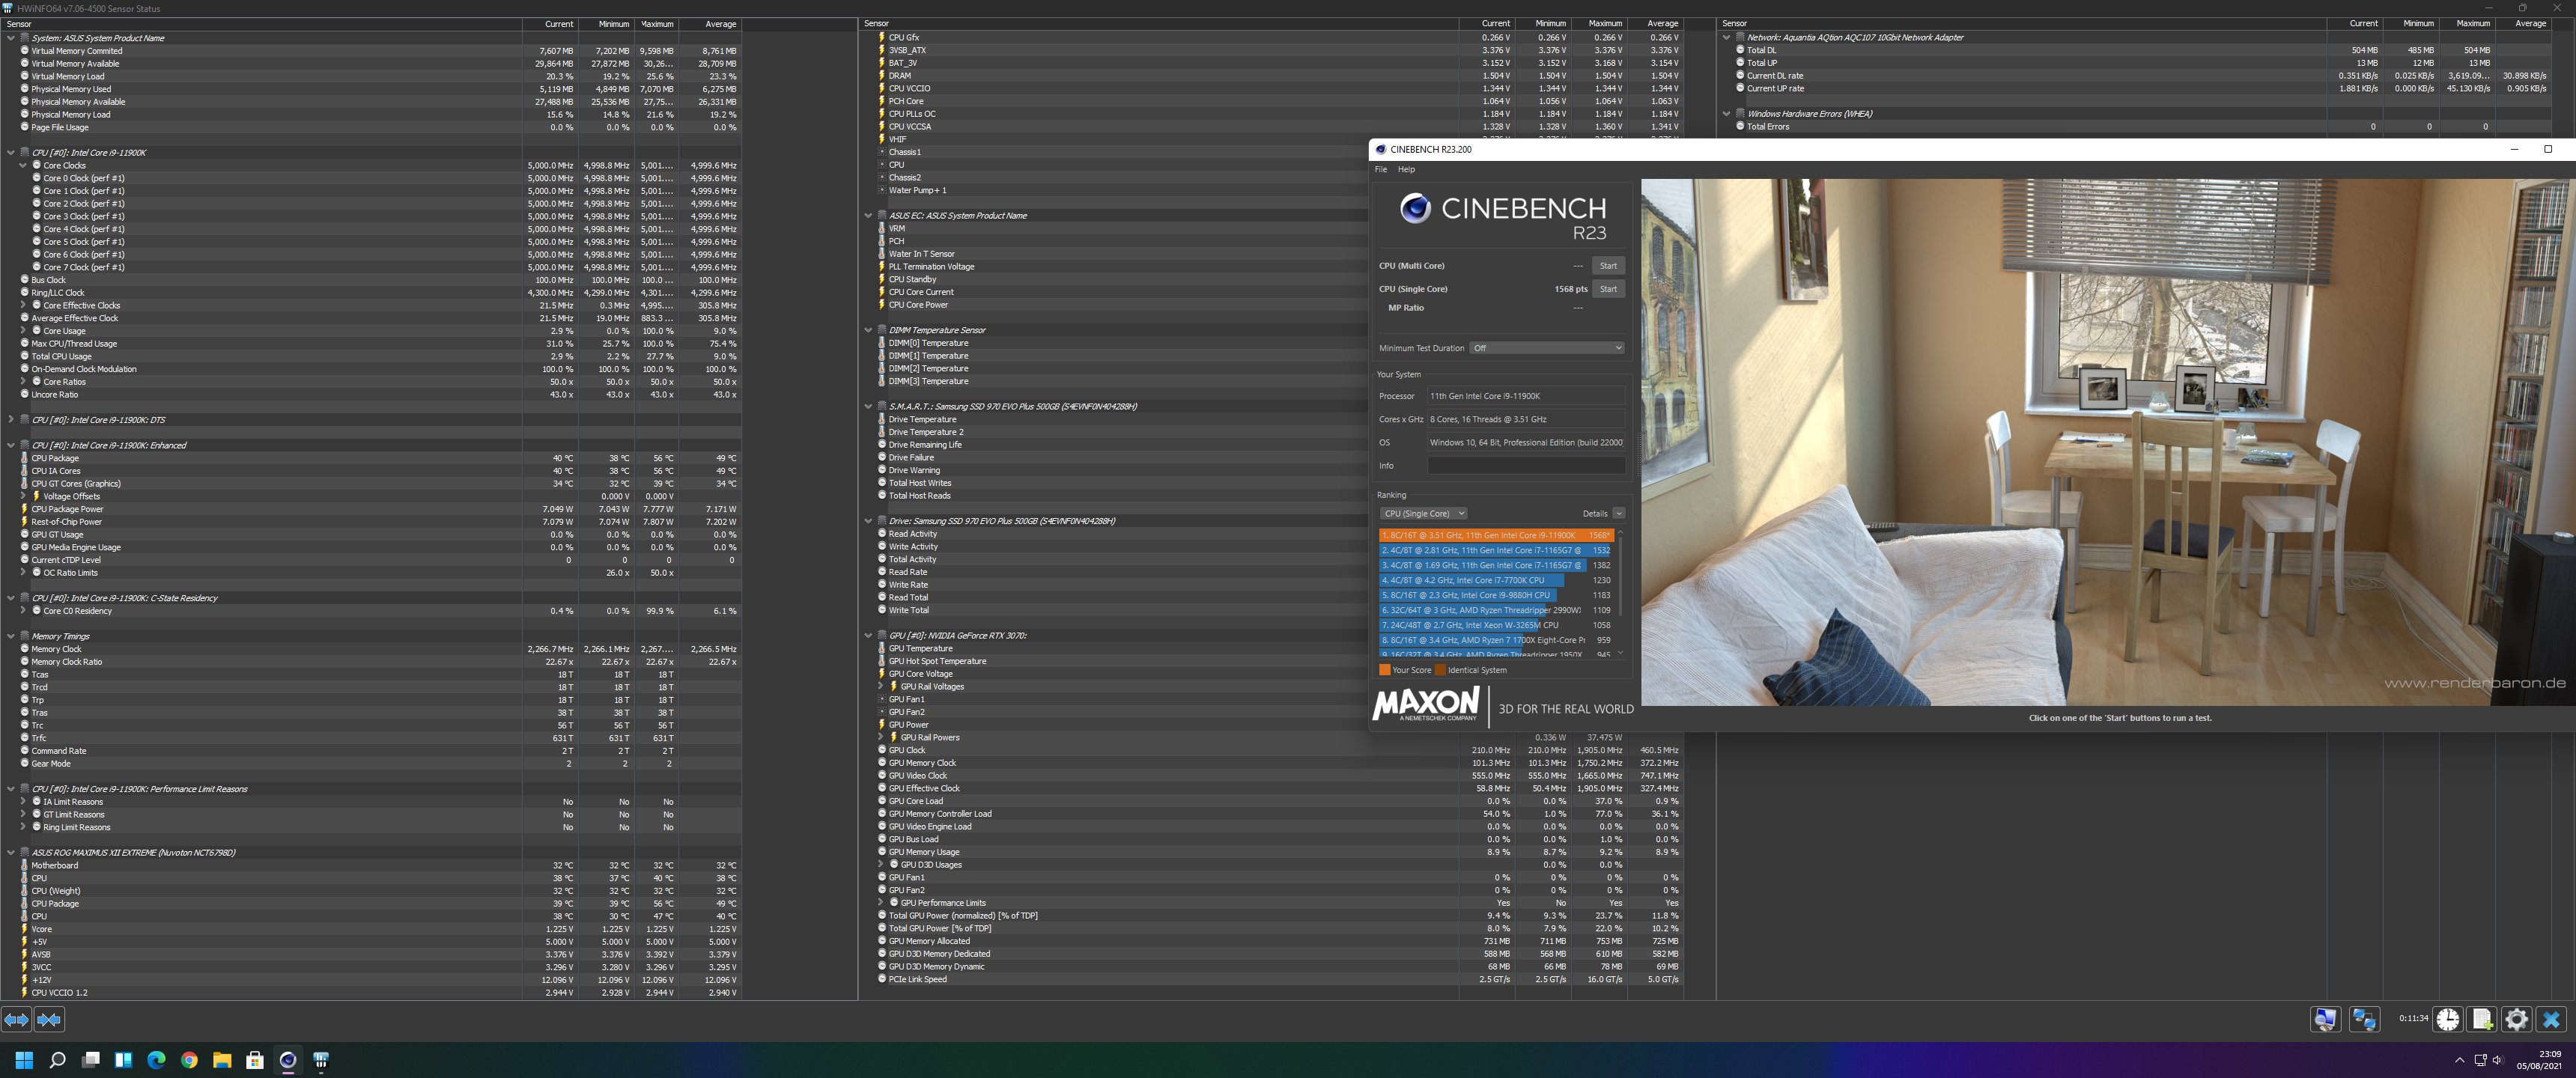Image resolution: width=2576 pixels, height=1078 pixels.
Task: Click the MAXON logo in Cinebench
Action: click(x=1426, y=704)
